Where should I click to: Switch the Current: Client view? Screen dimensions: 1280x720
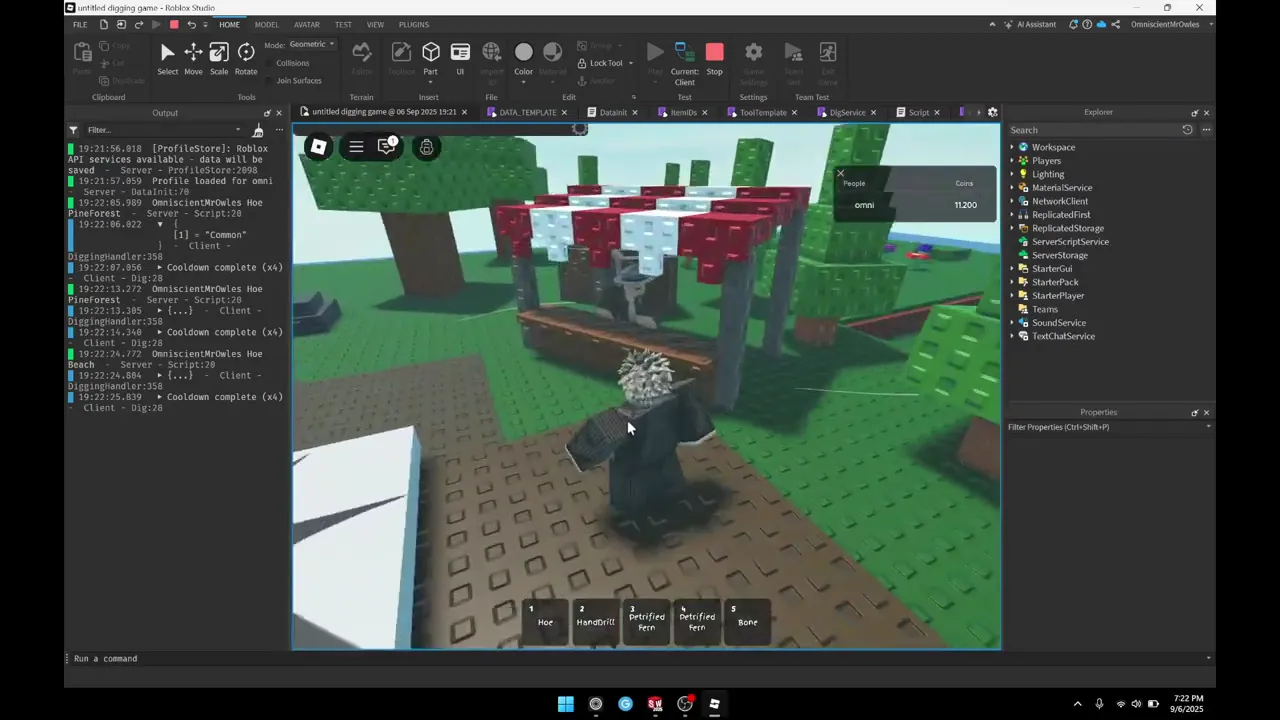pyautogui.click(x=684, y=64)
